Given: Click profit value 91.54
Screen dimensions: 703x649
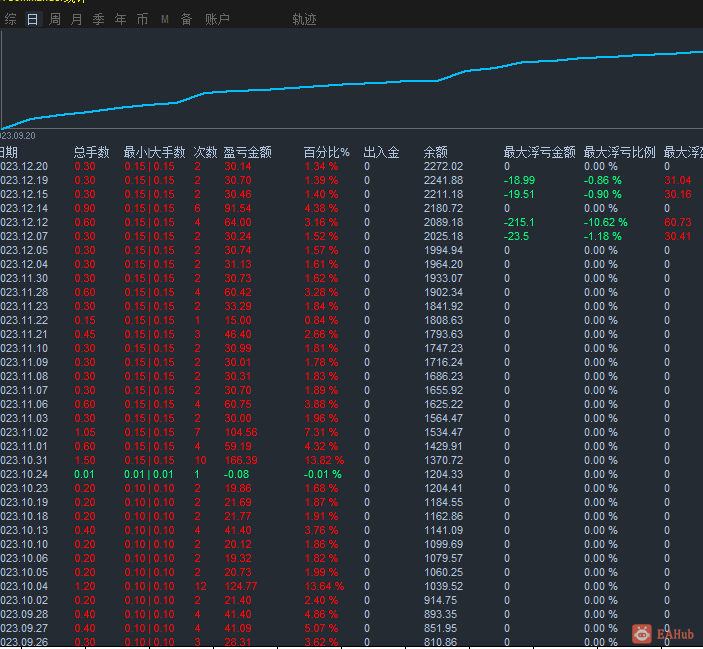Looking at the screenshot, I should [238, 208].
